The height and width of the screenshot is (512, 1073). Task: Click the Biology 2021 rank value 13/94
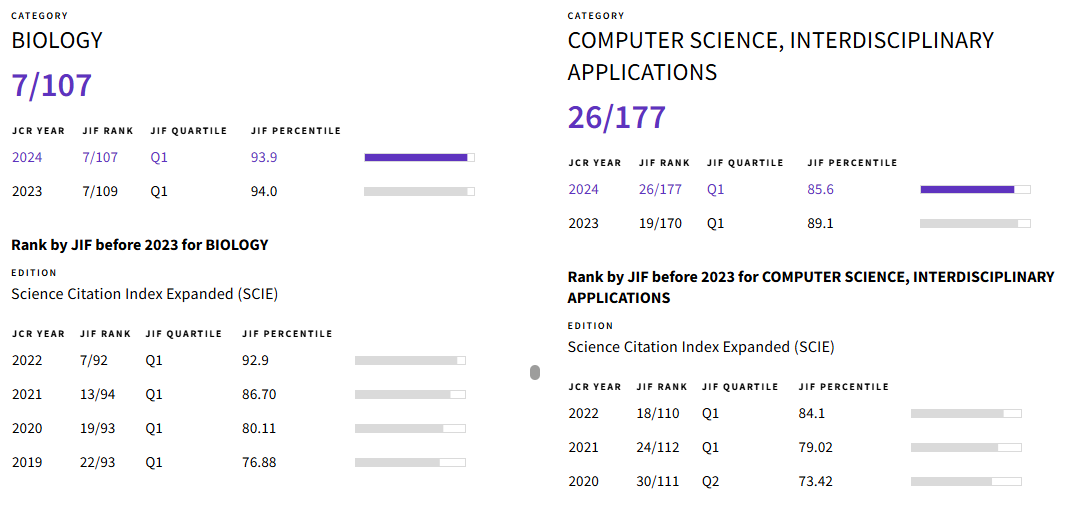(98, 395)
